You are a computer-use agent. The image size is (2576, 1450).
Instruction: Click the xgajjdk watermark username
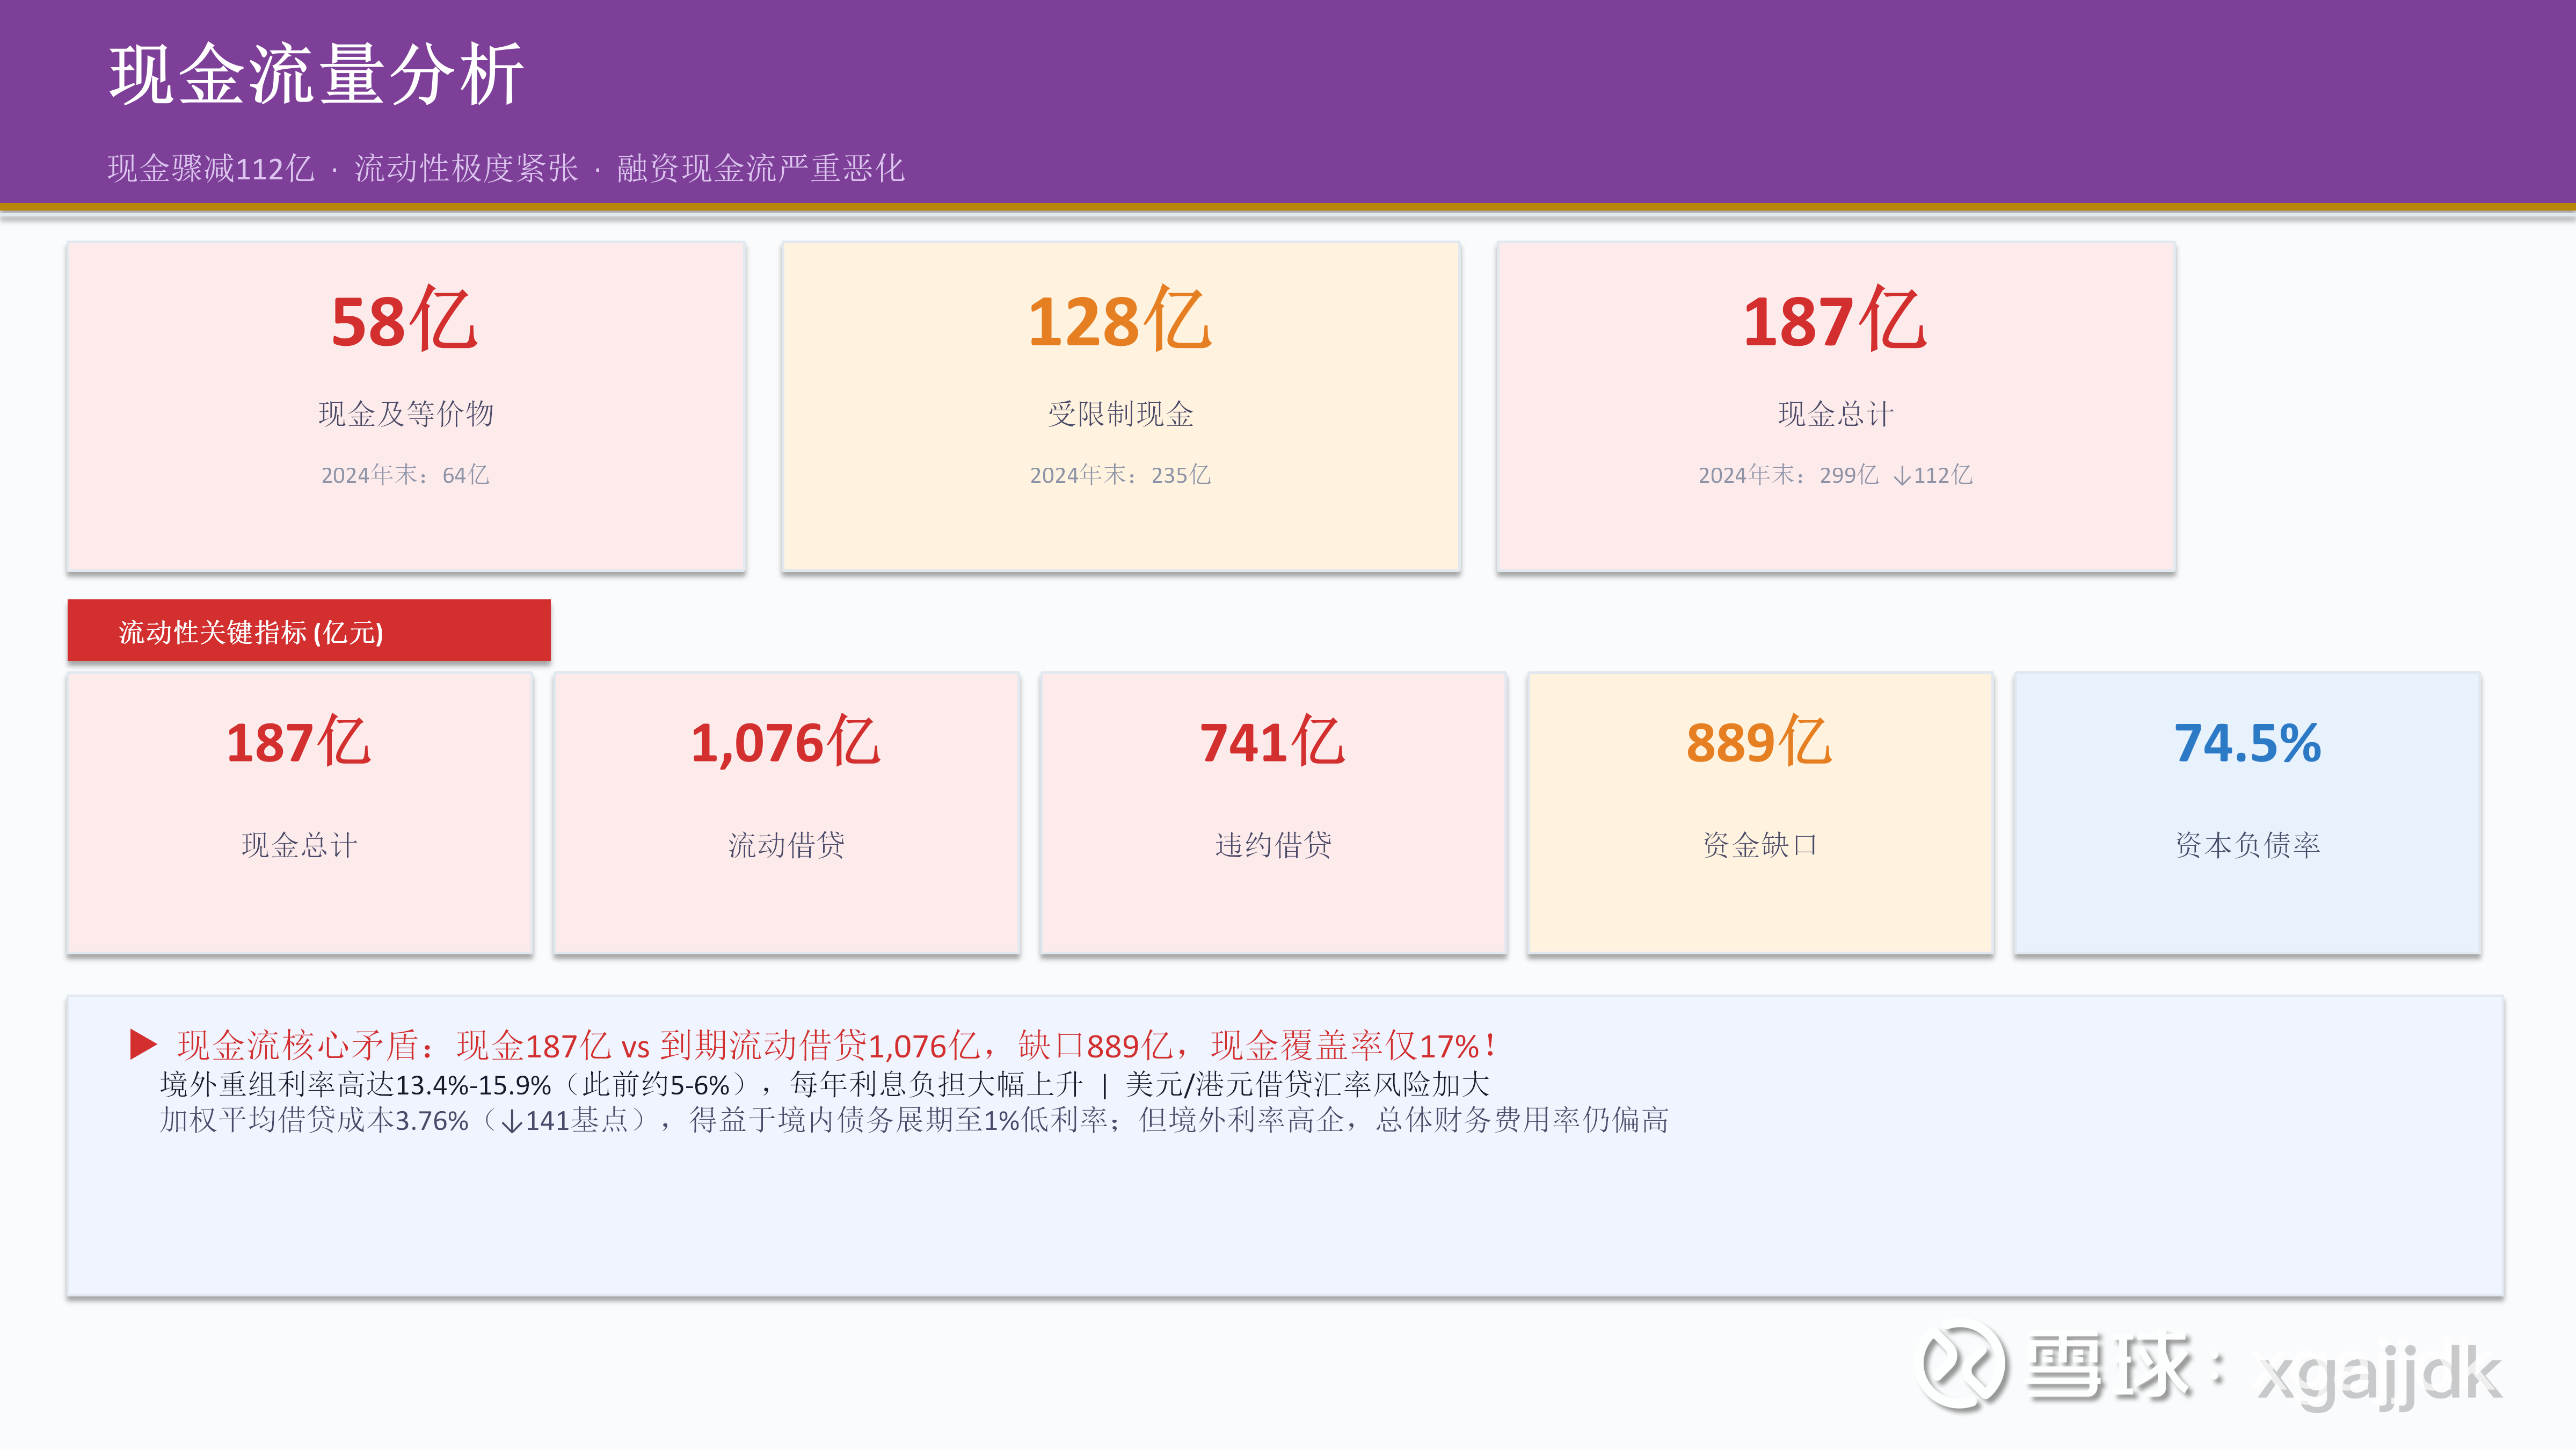click(x=2378, y=1374)
